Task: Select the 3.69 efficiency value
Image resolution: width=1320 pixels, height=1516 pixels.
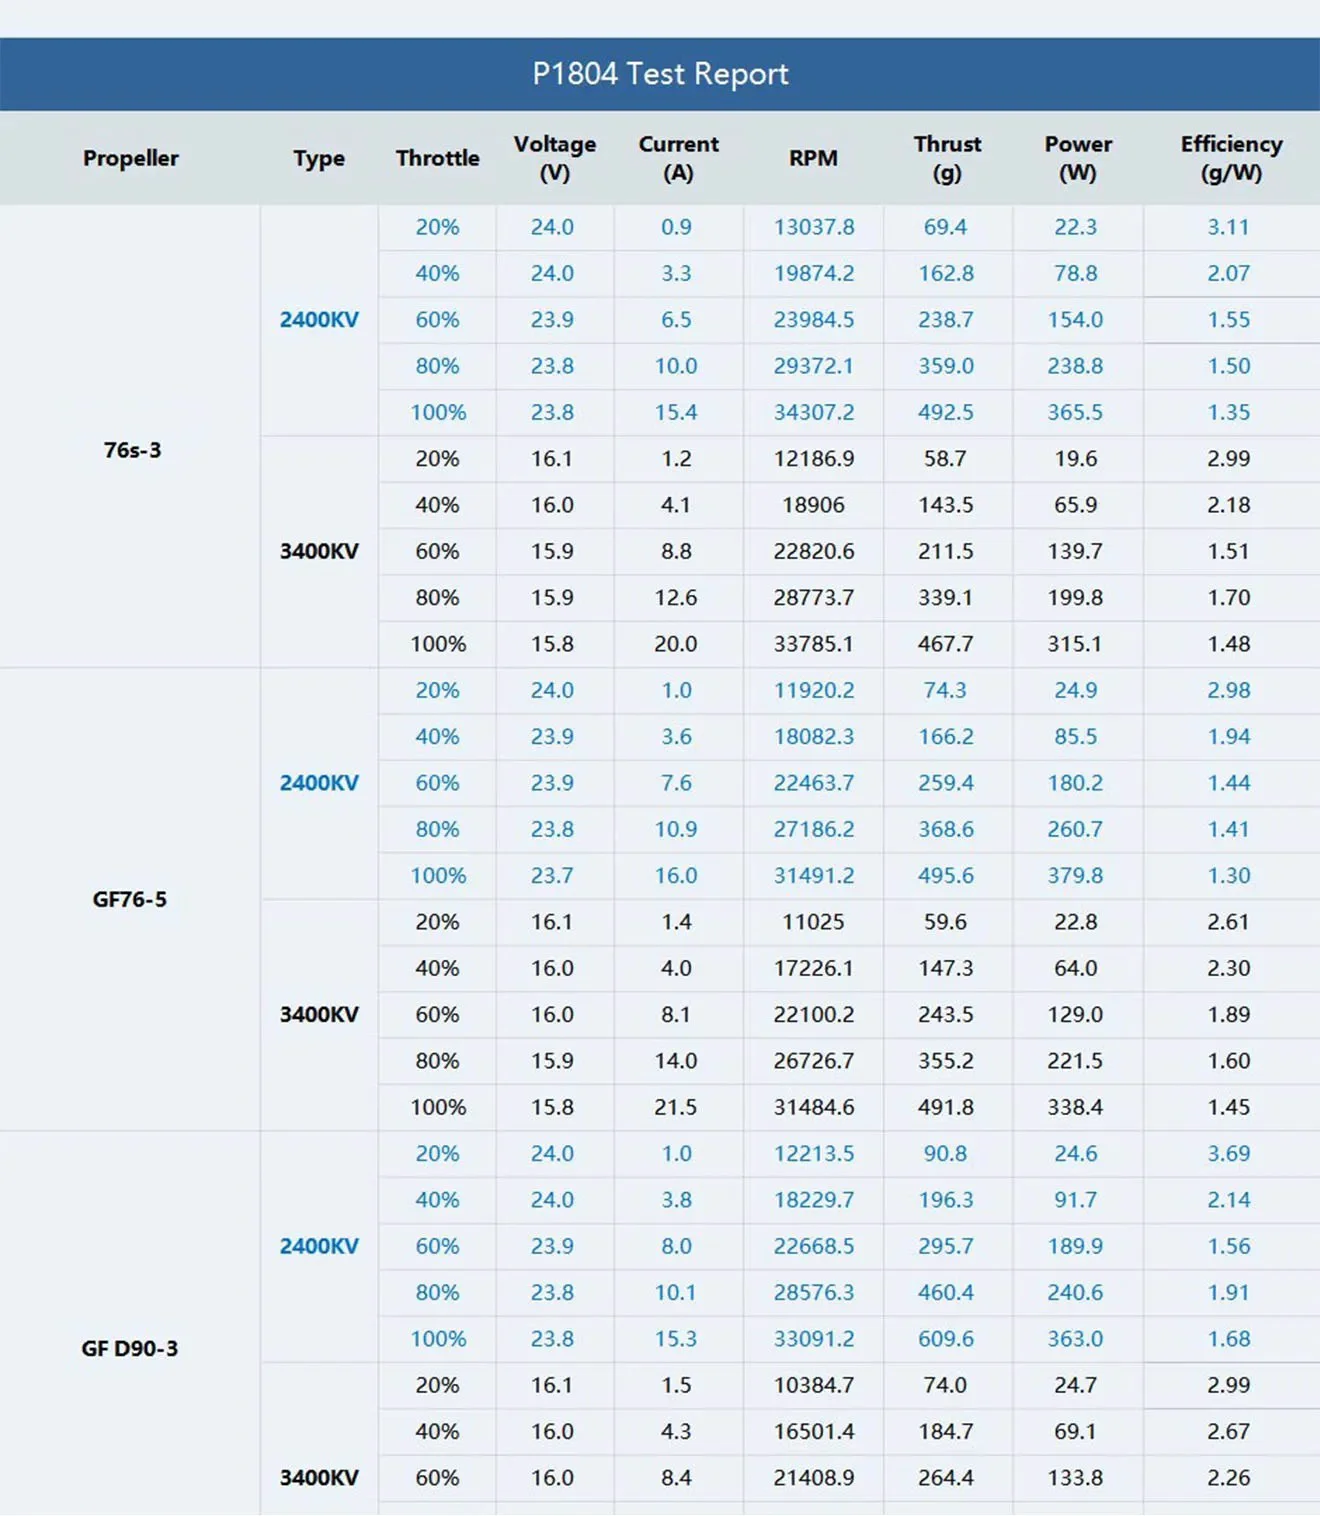Action: [x=1228, y=1153]
